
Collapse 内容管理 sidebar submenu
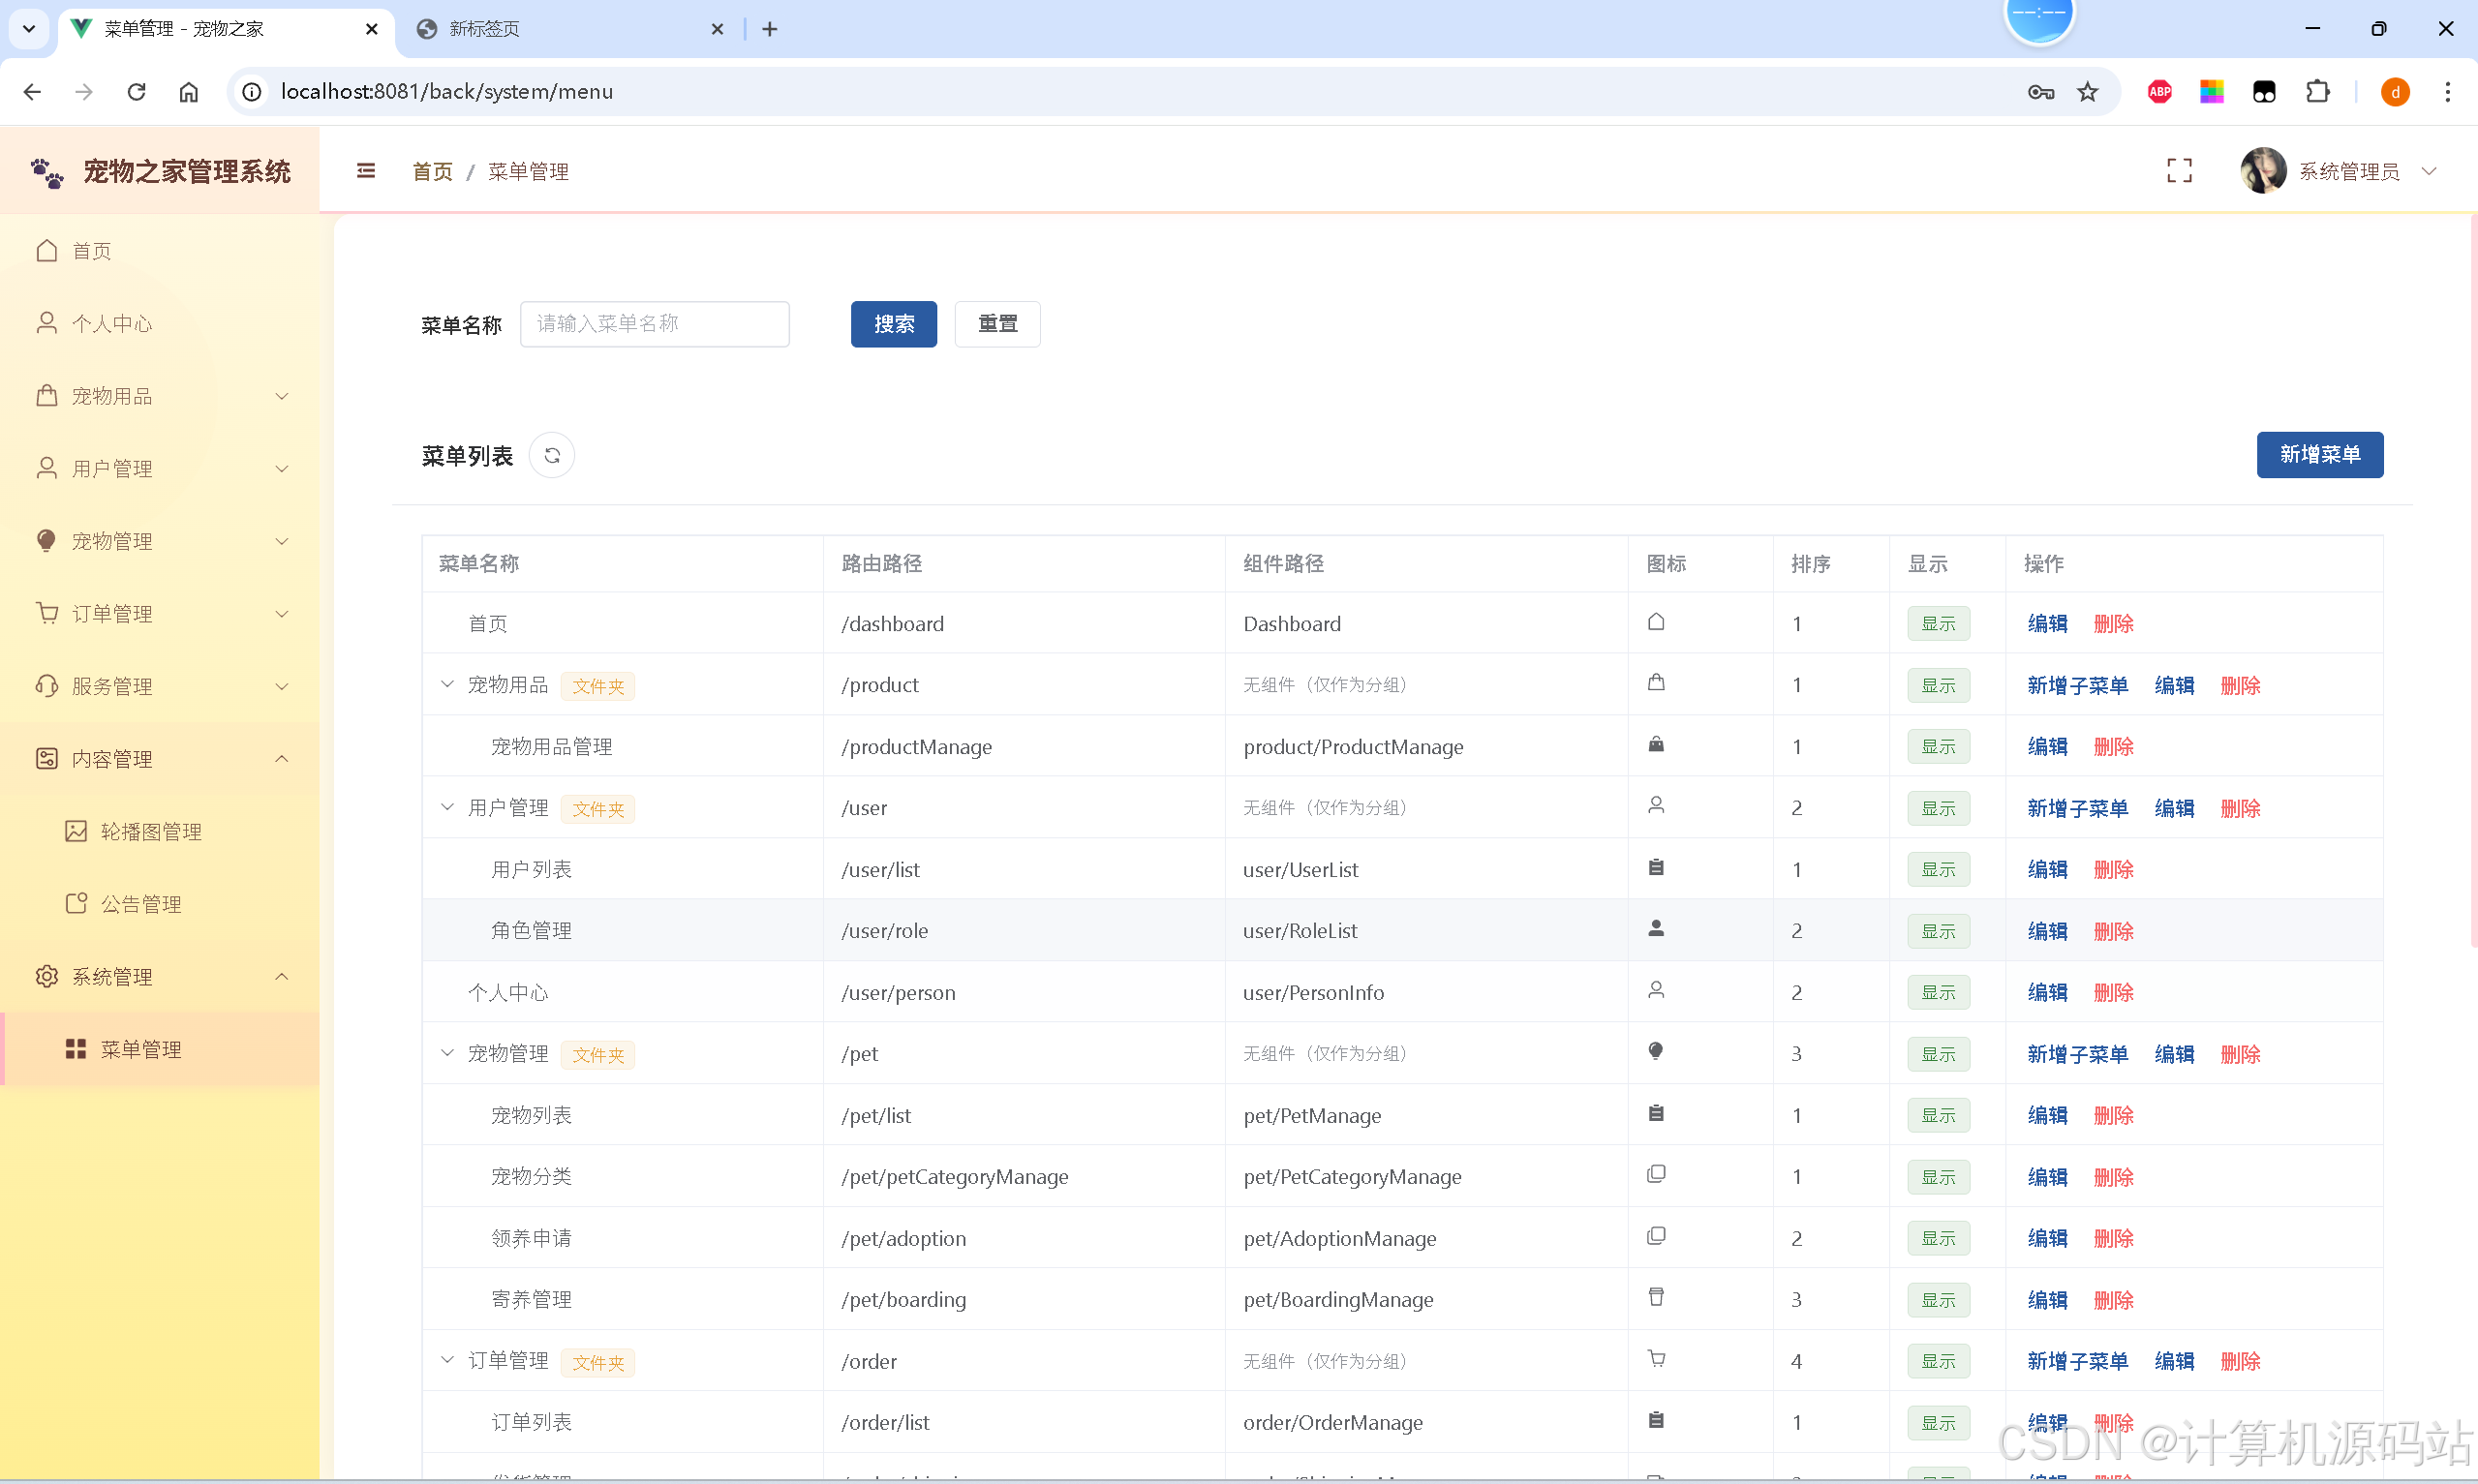click(282, 759)
